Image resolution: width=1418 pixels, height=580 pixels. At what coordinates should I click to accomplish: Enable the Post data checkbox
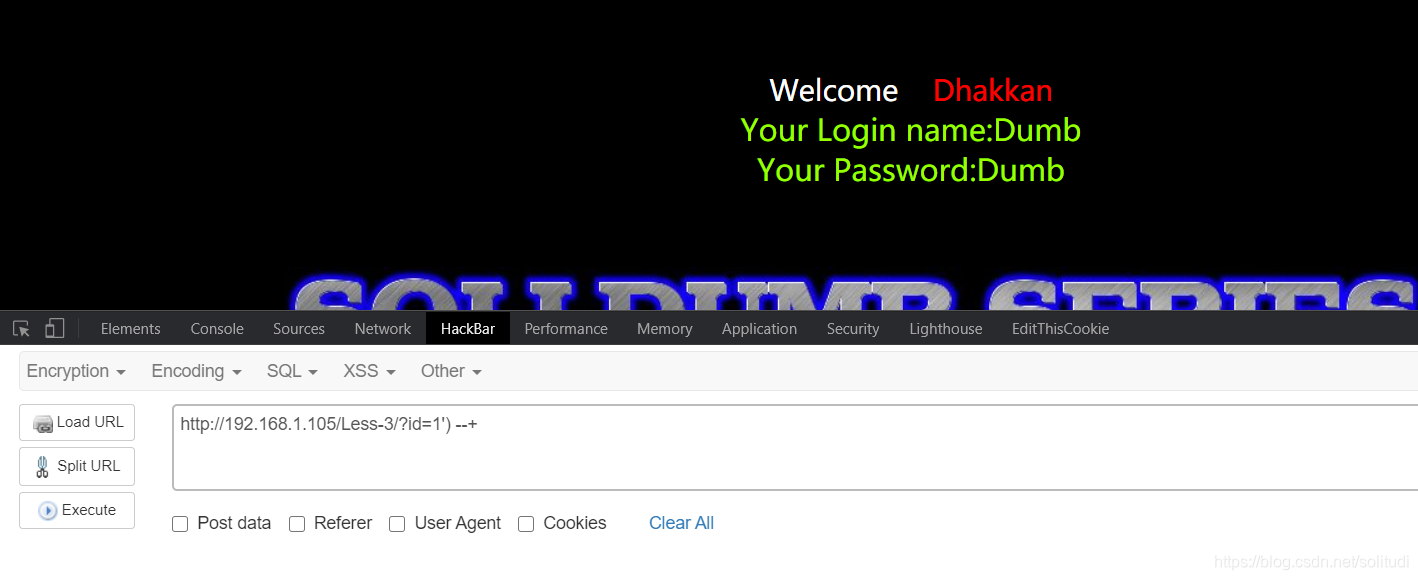pos(180,524)
